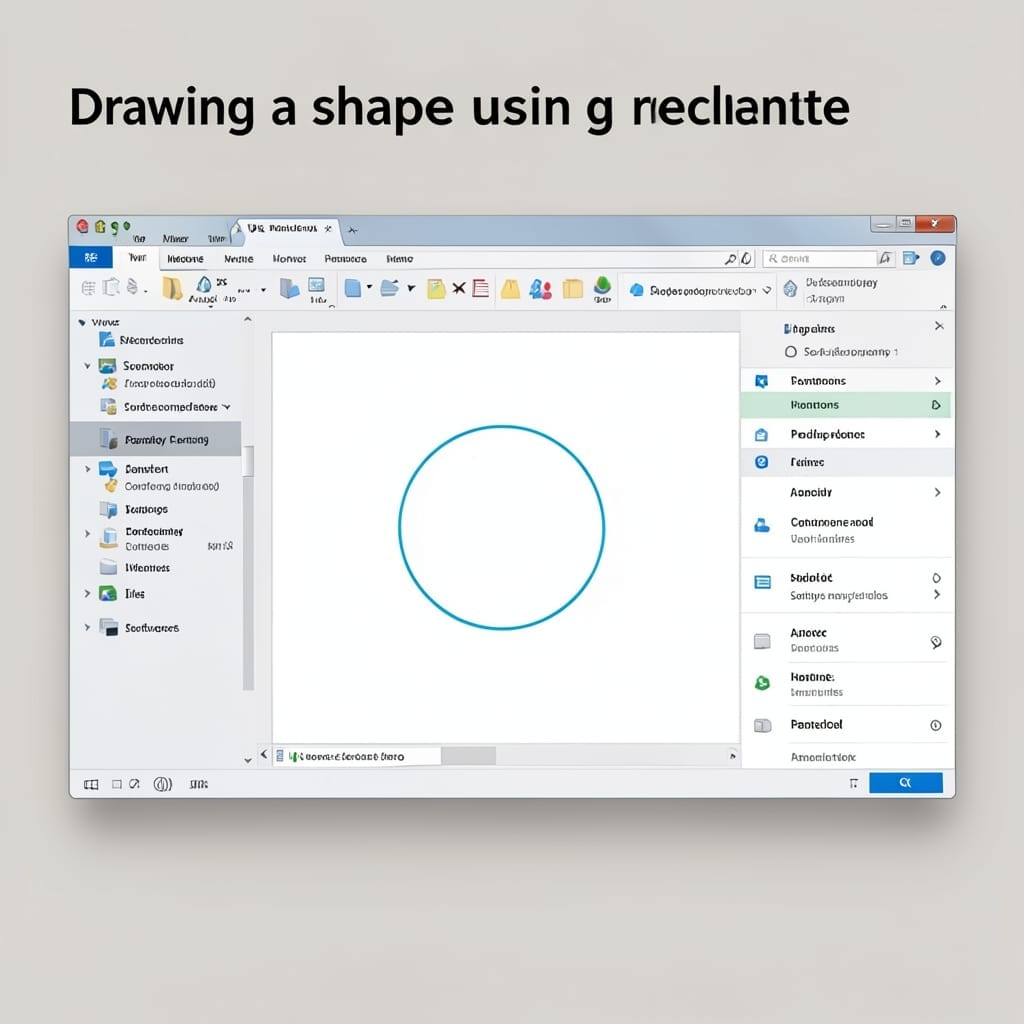Screen dimensions: 1024x1024
Task: Expand the 'Scothvaroes' tree node
Action: (87, 628)
